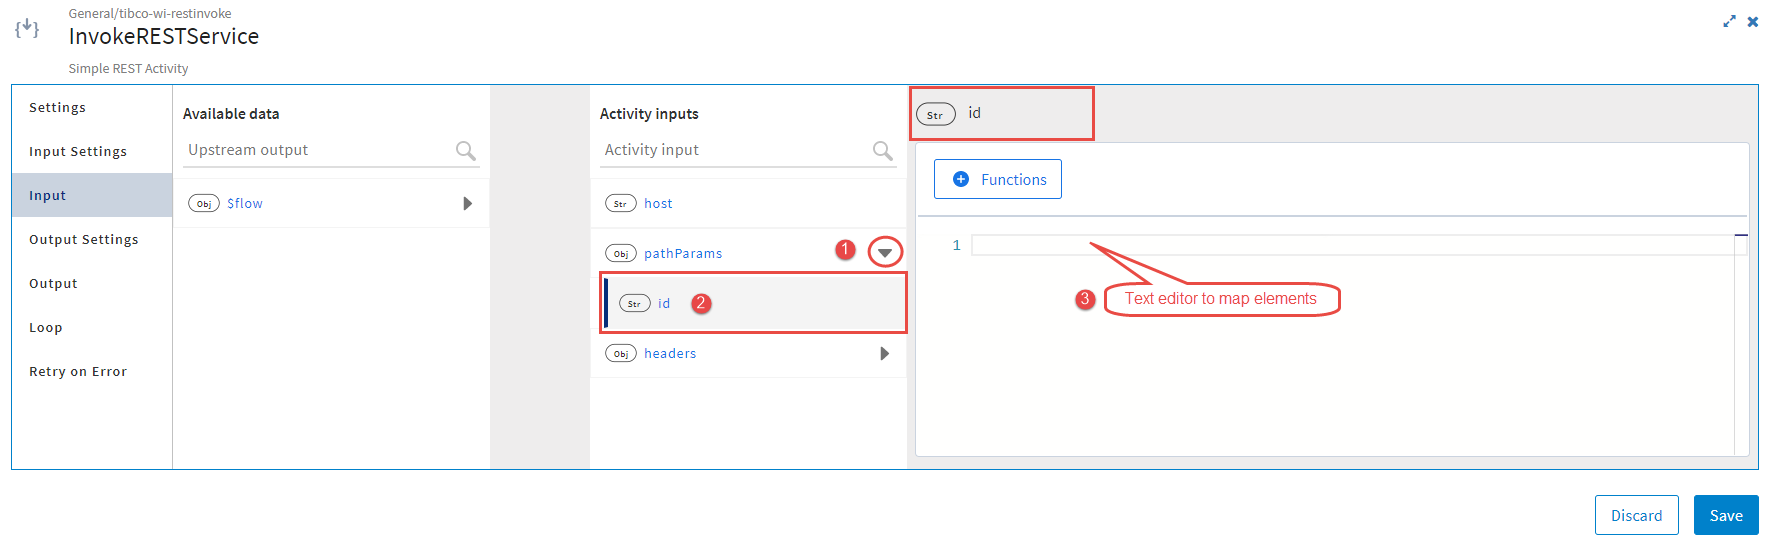Switch to the Output Settings tab

point(84,240)
